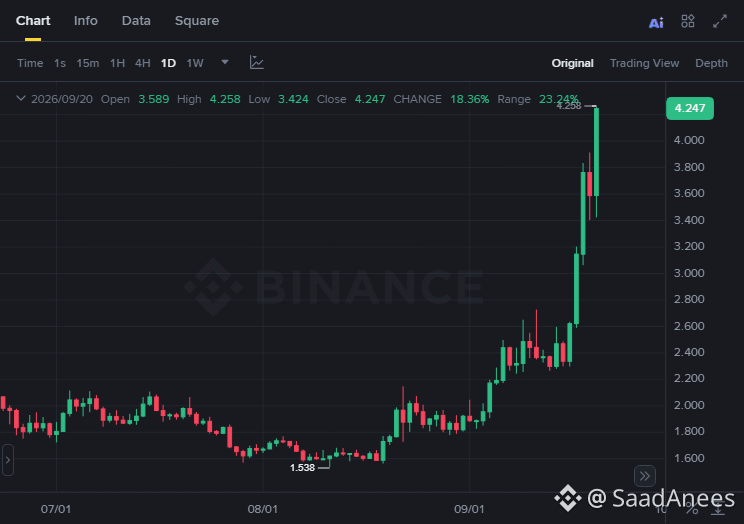Open the AI analysis icon
The height and width of the screenshot is (524, 744).
pos(656,22)
